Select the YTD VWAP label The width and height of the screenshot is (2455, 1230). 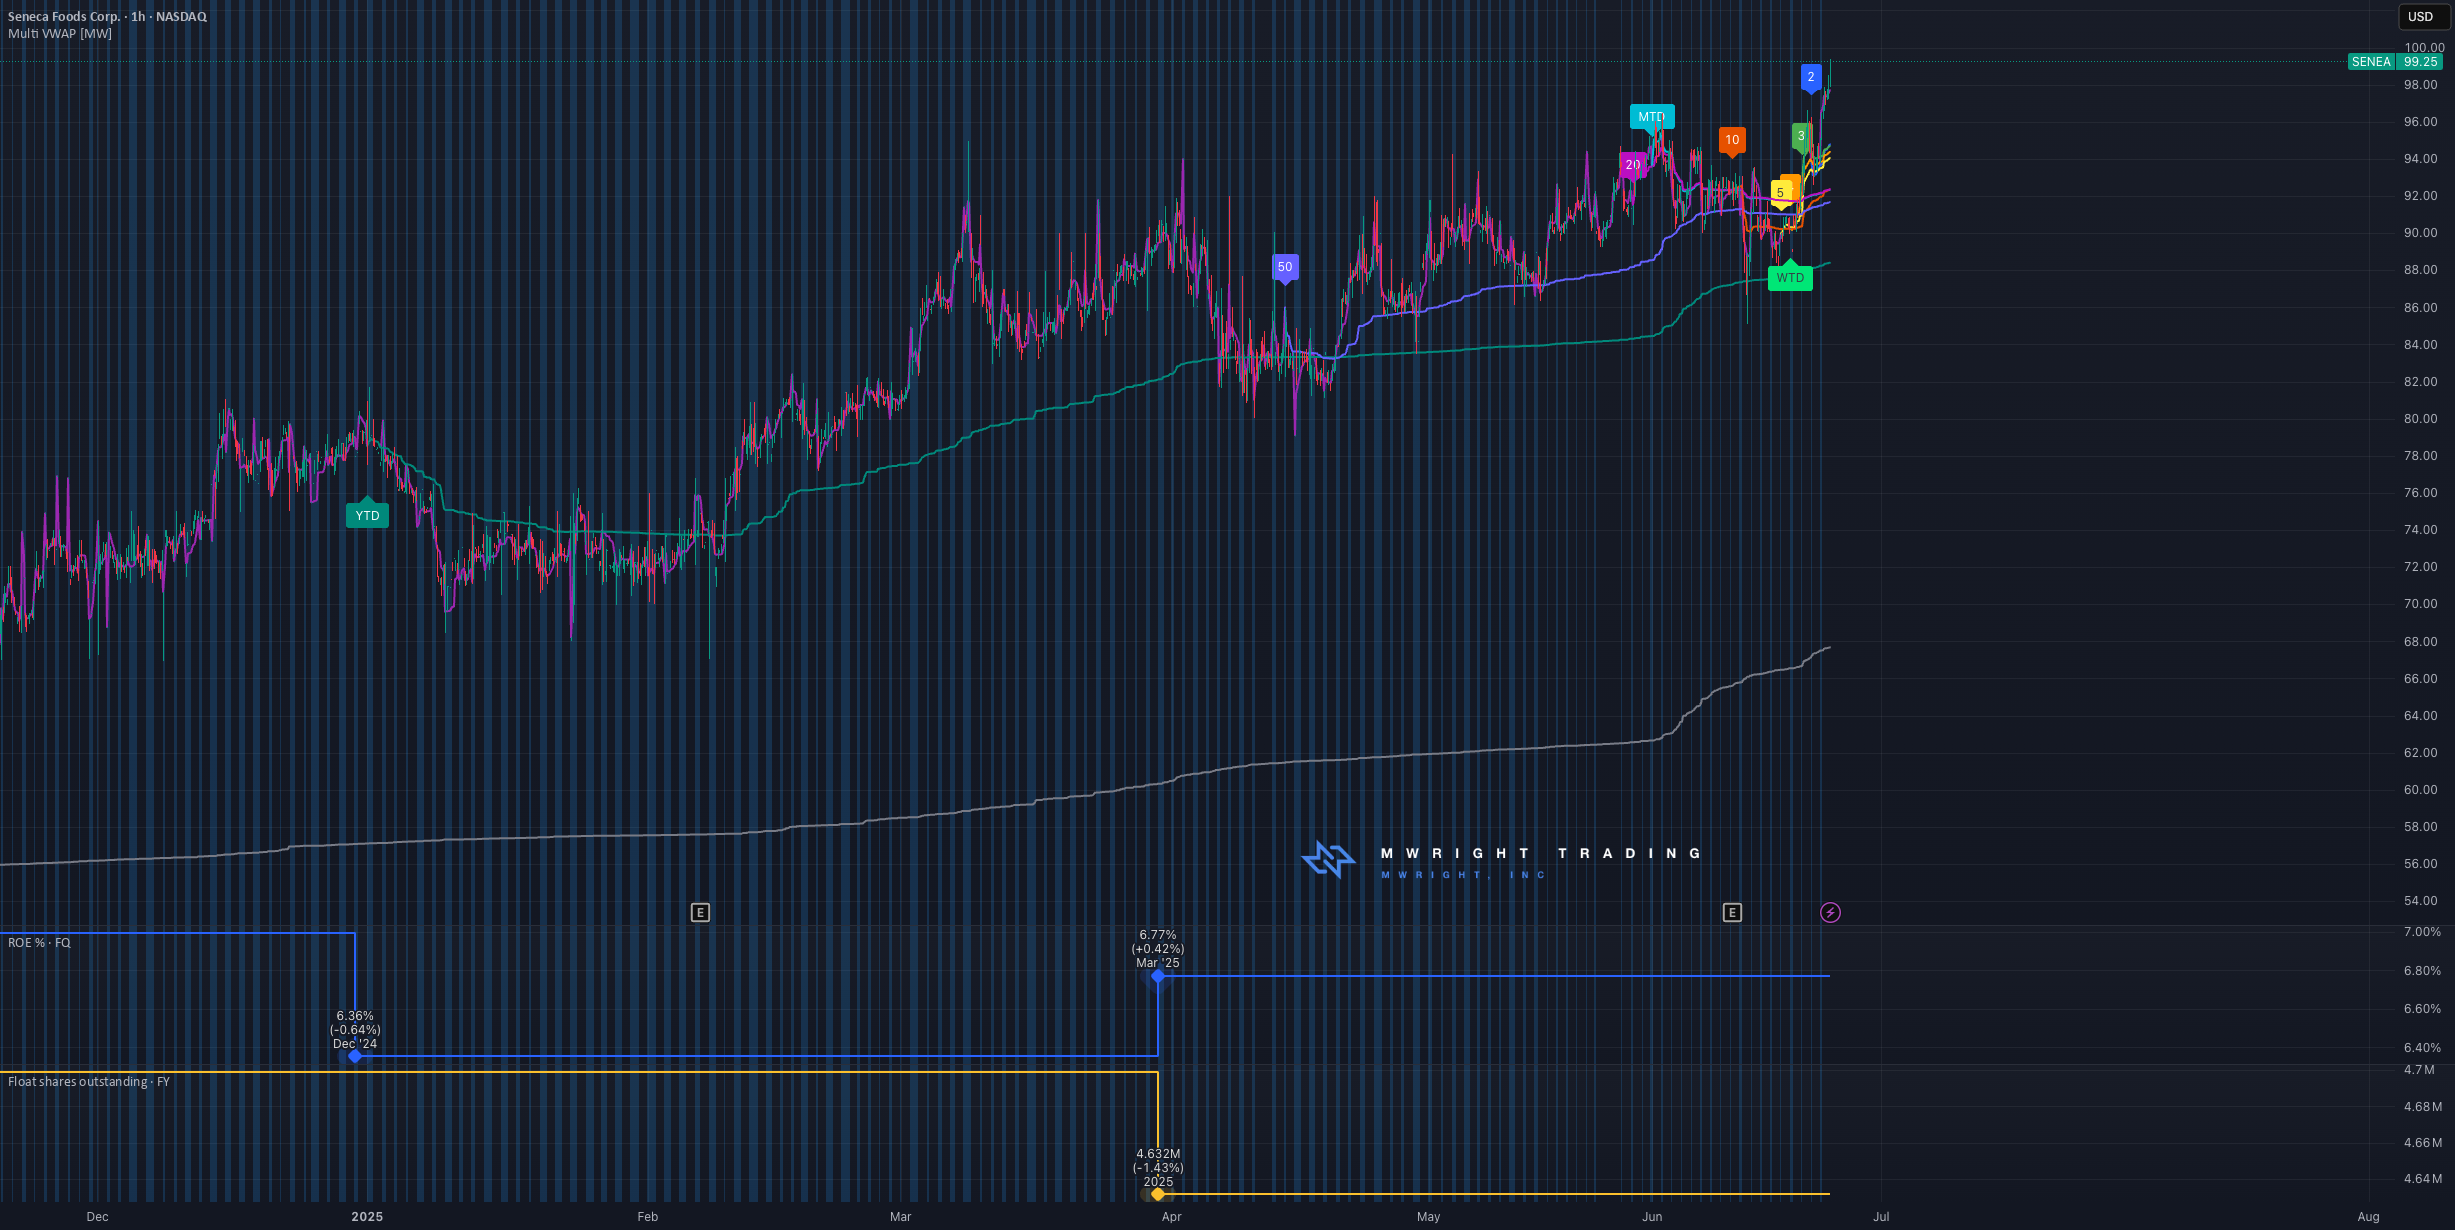click(367, 515)
